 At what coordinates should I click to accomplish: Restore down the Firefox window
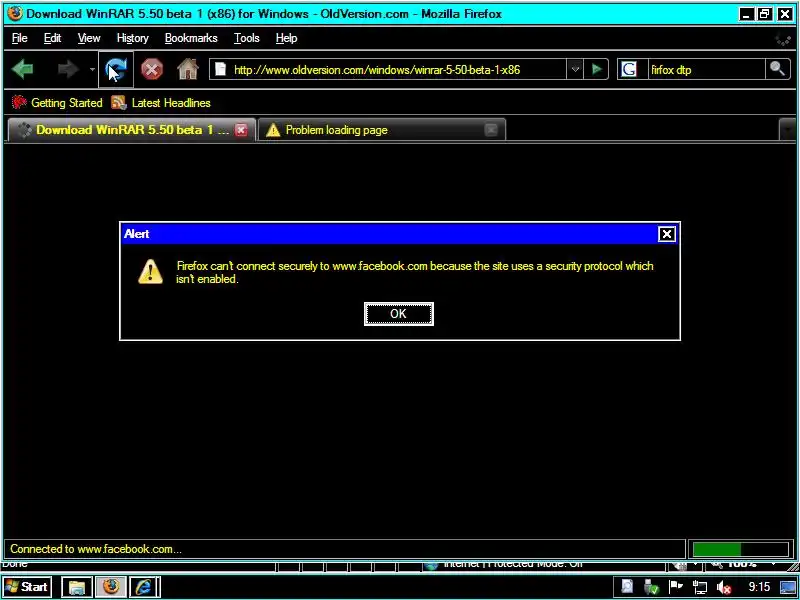765,14
